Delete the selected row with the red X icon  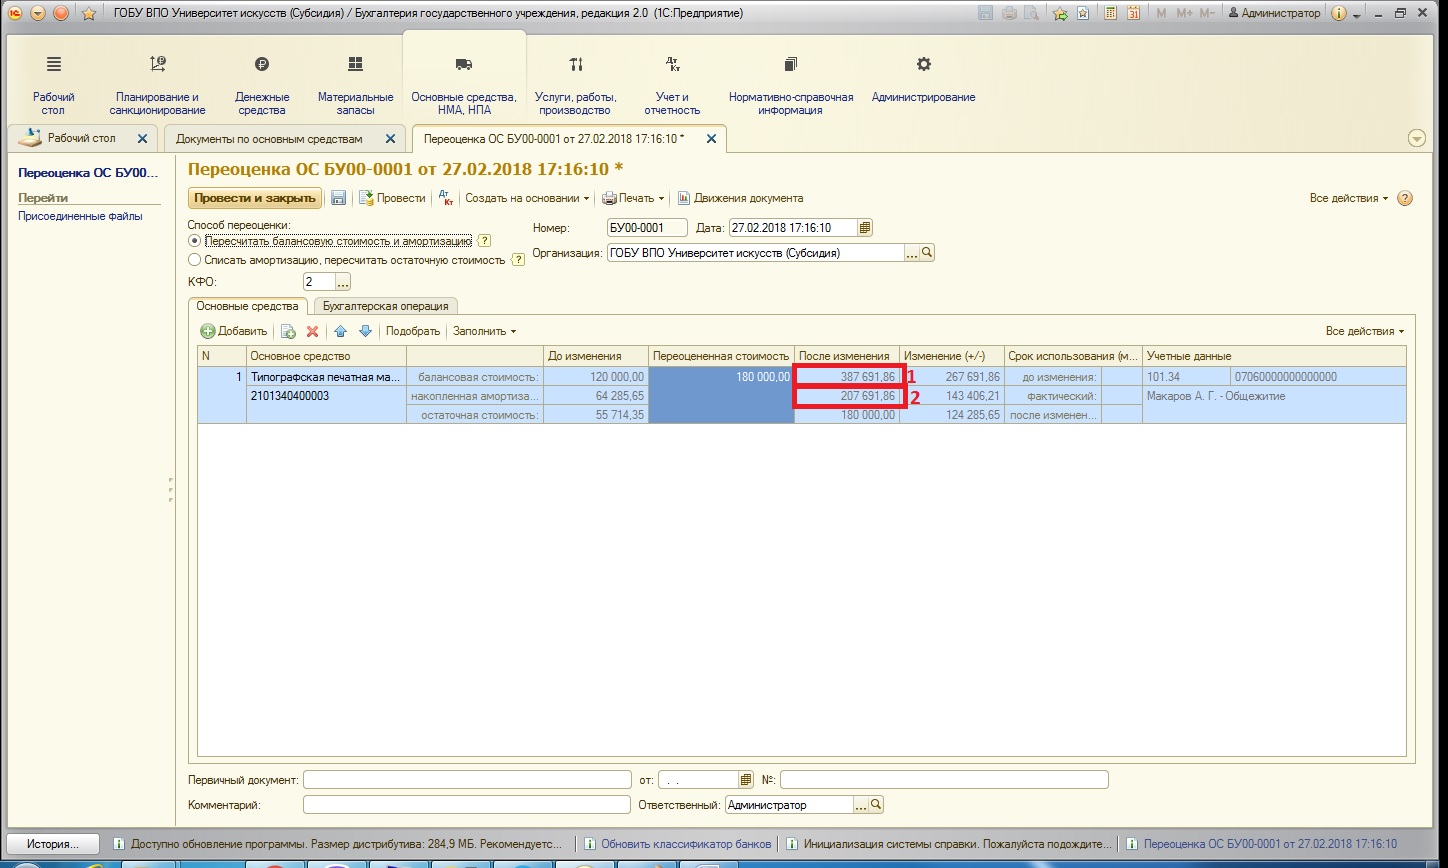tap(312, 331)
